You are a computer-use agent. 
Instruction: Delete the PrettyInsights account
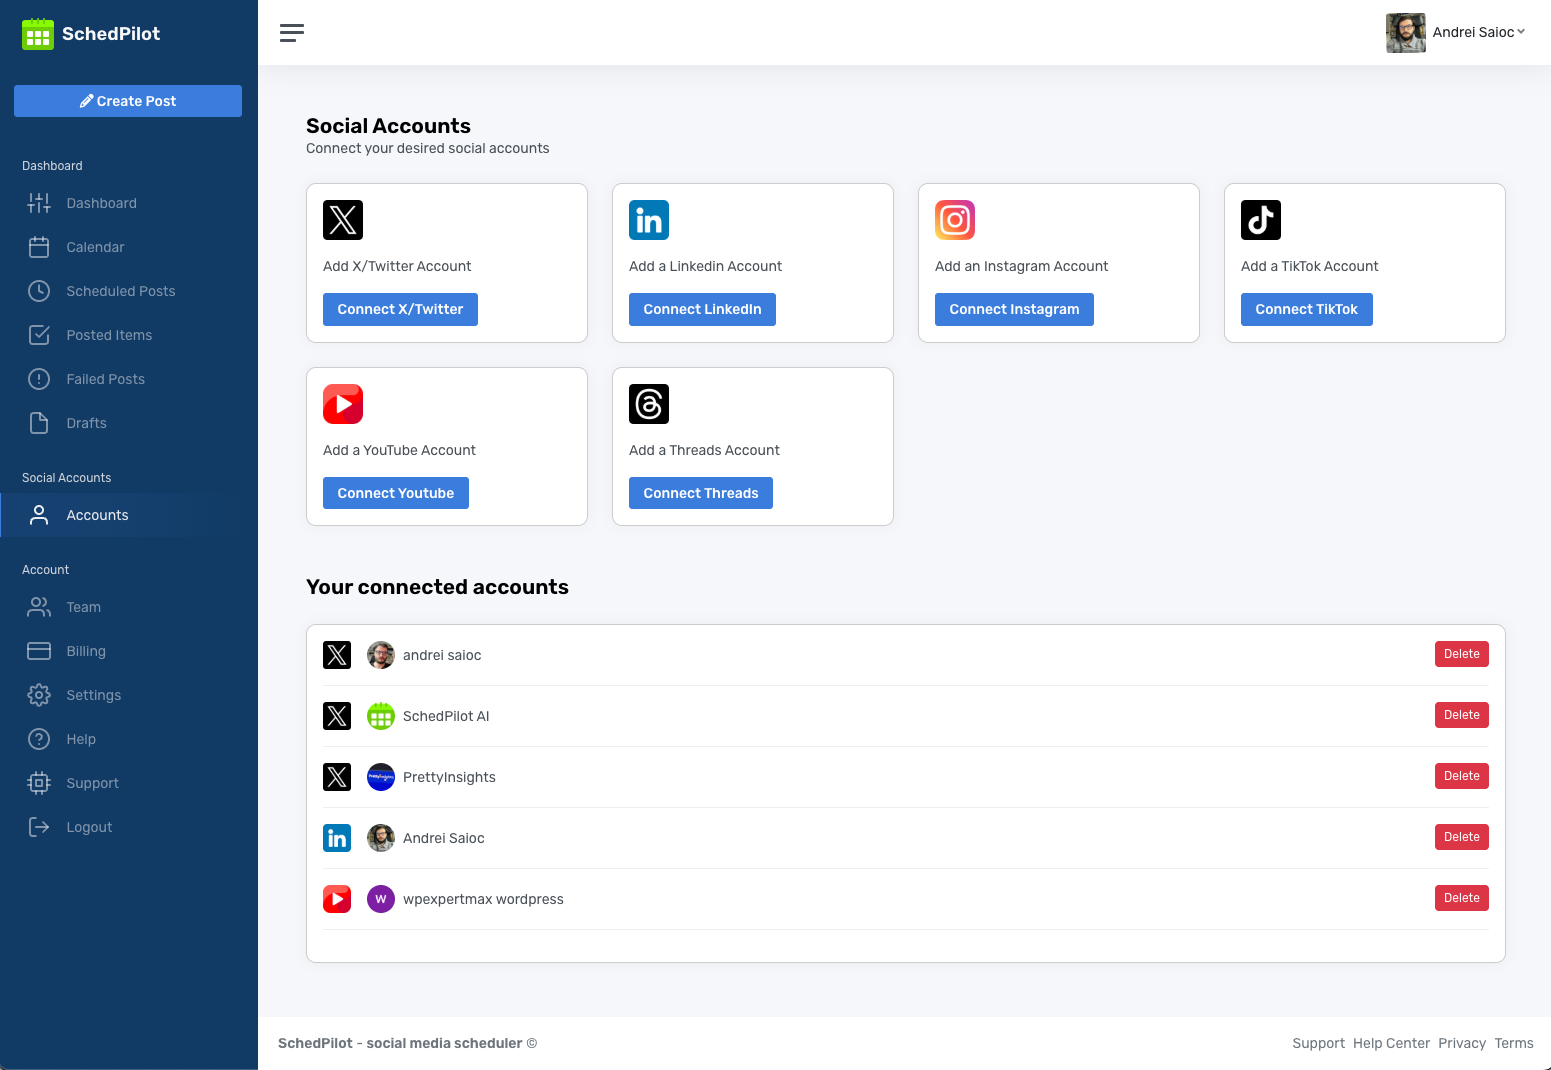pos(1462,776)
